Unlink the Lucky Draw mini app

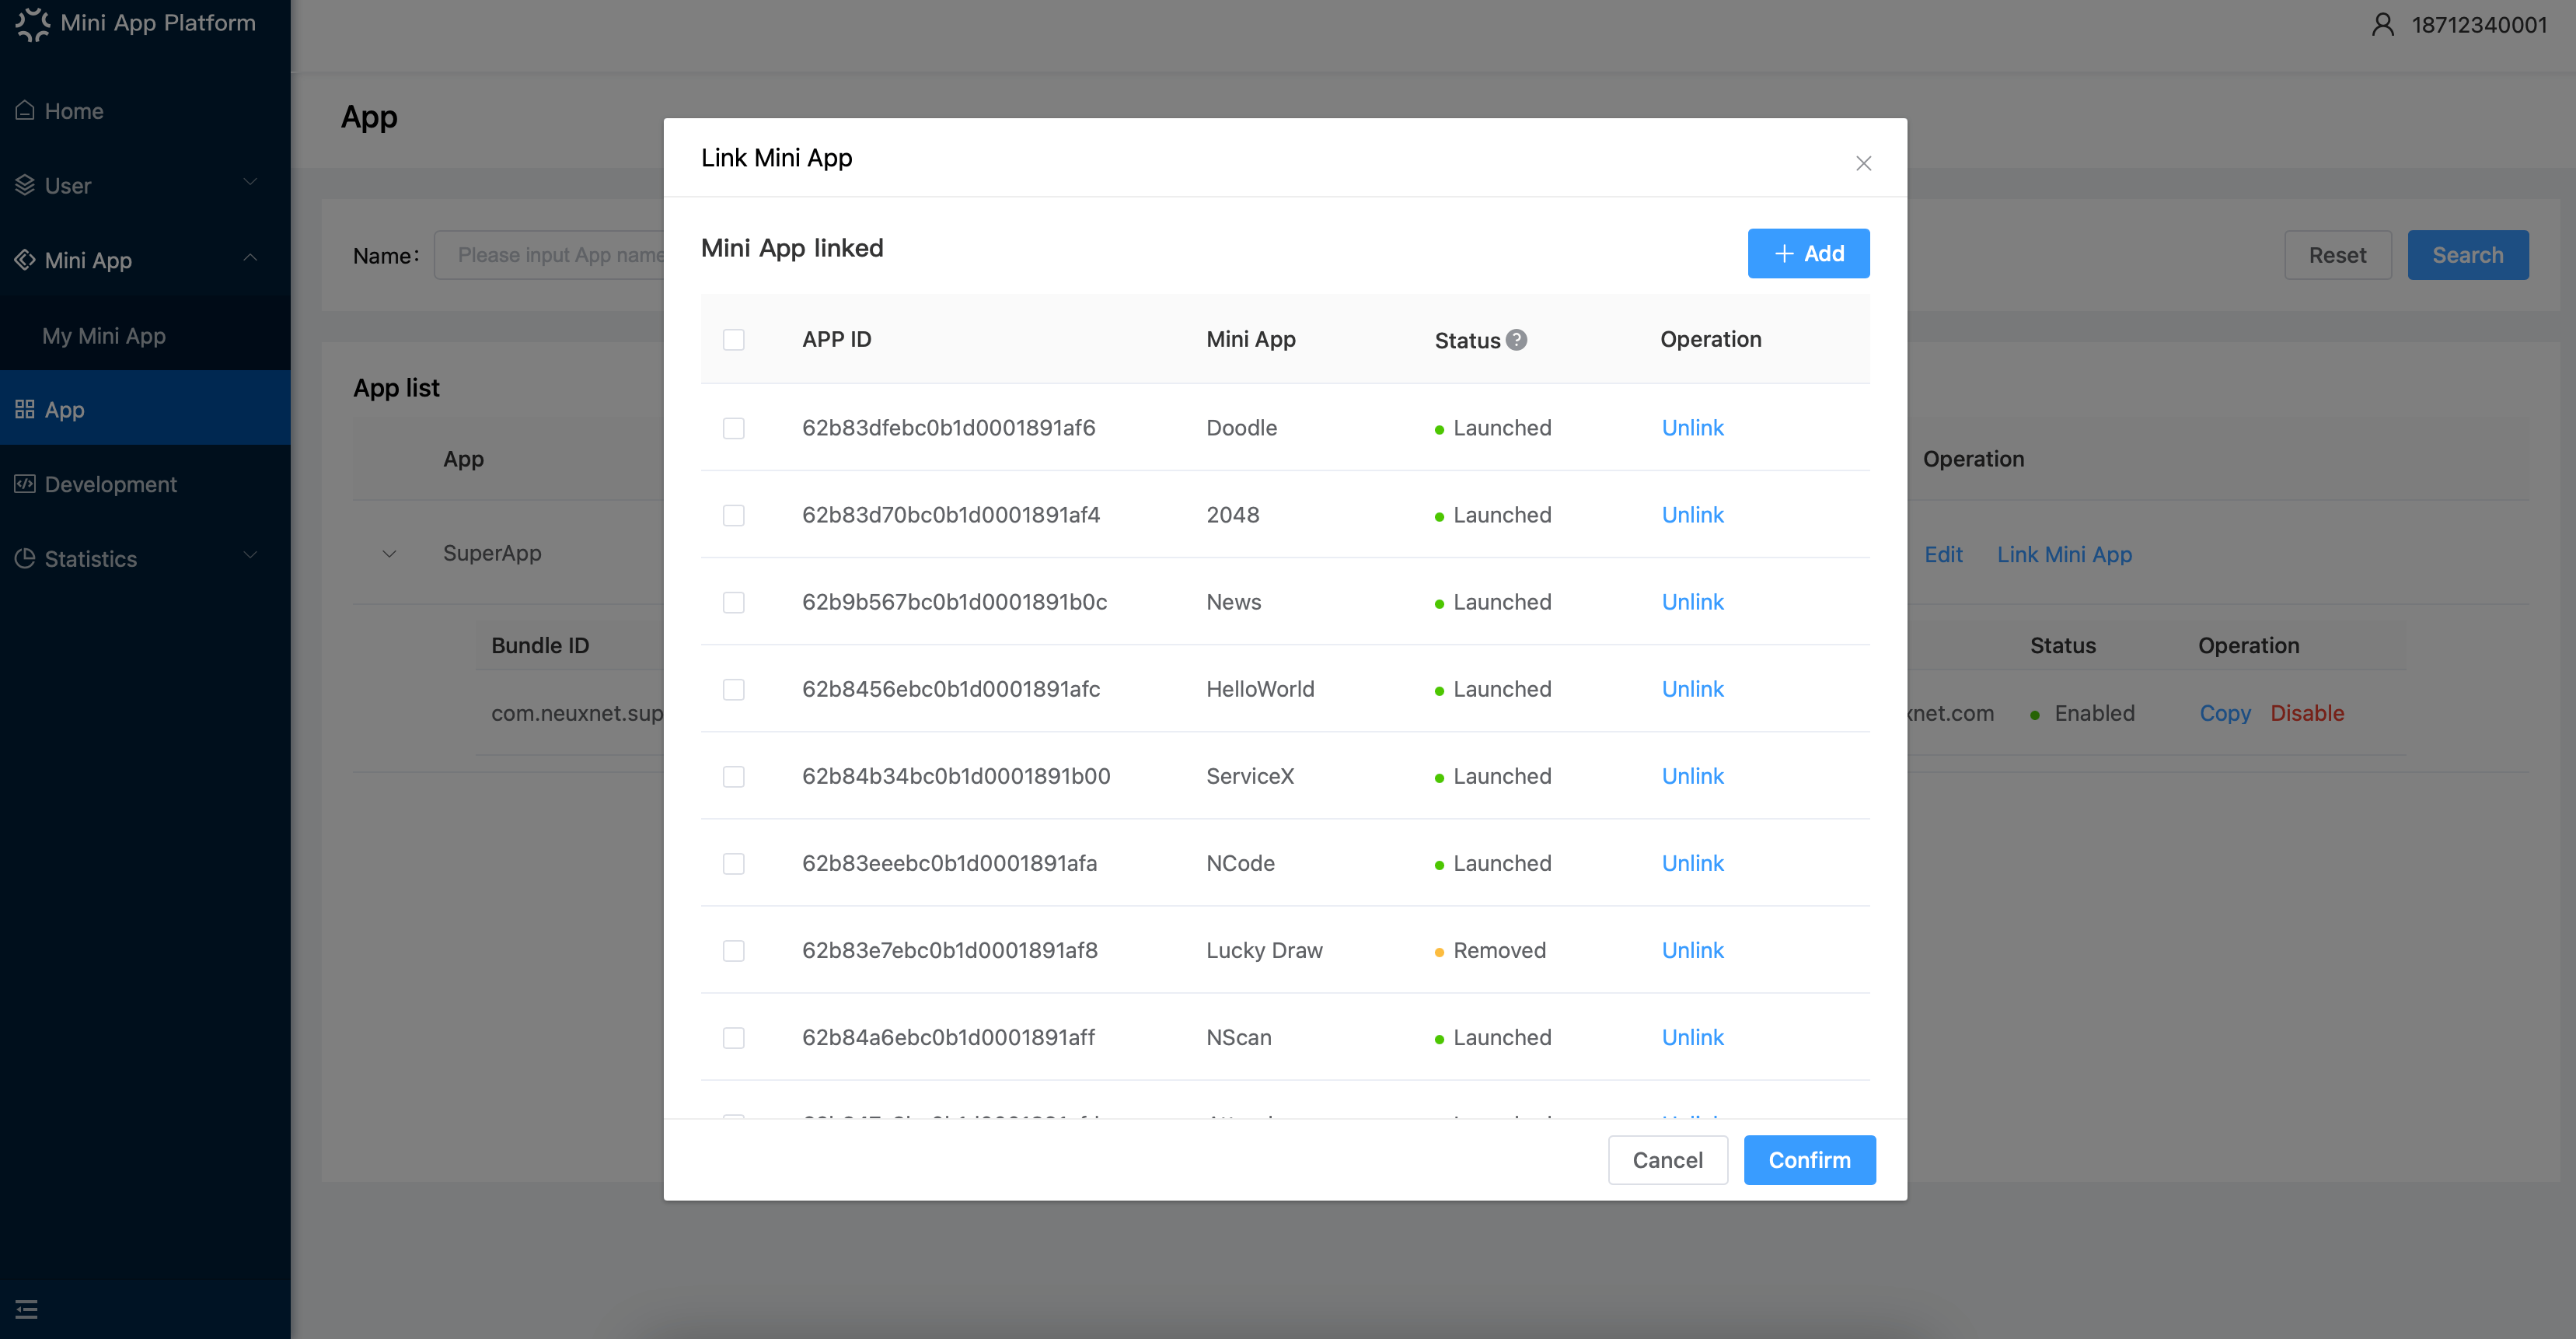click(1692, 950)
